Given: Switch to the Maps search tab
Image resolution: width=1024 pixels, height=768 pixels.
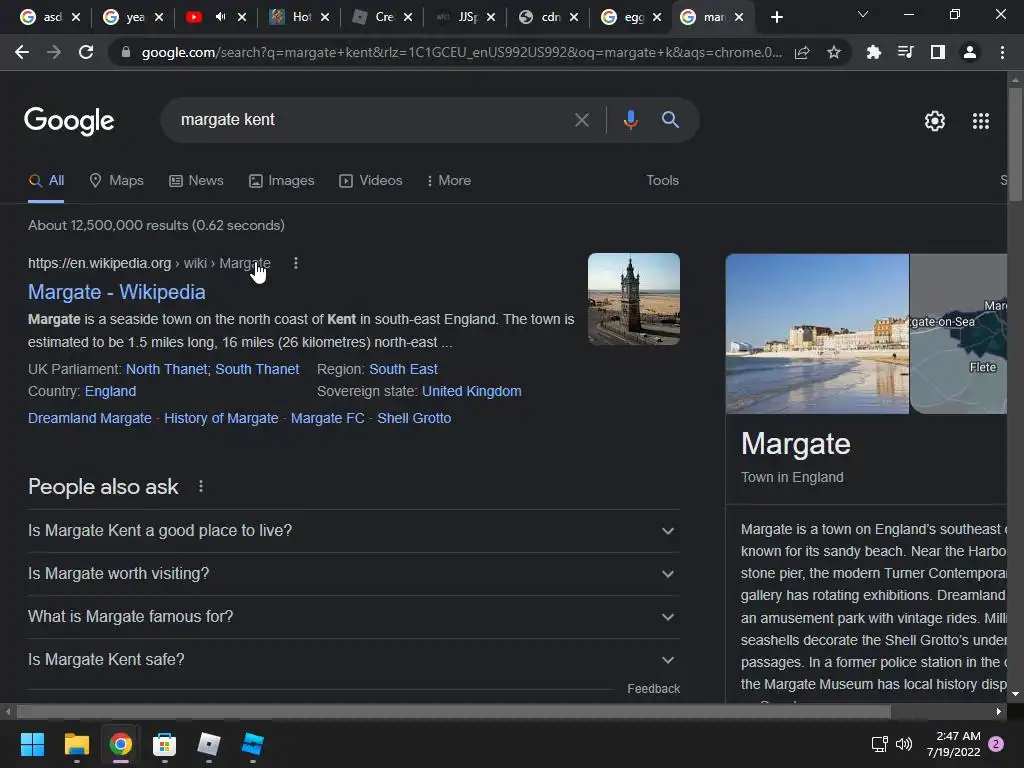Looking at the screenshot, I should point(116,180).
